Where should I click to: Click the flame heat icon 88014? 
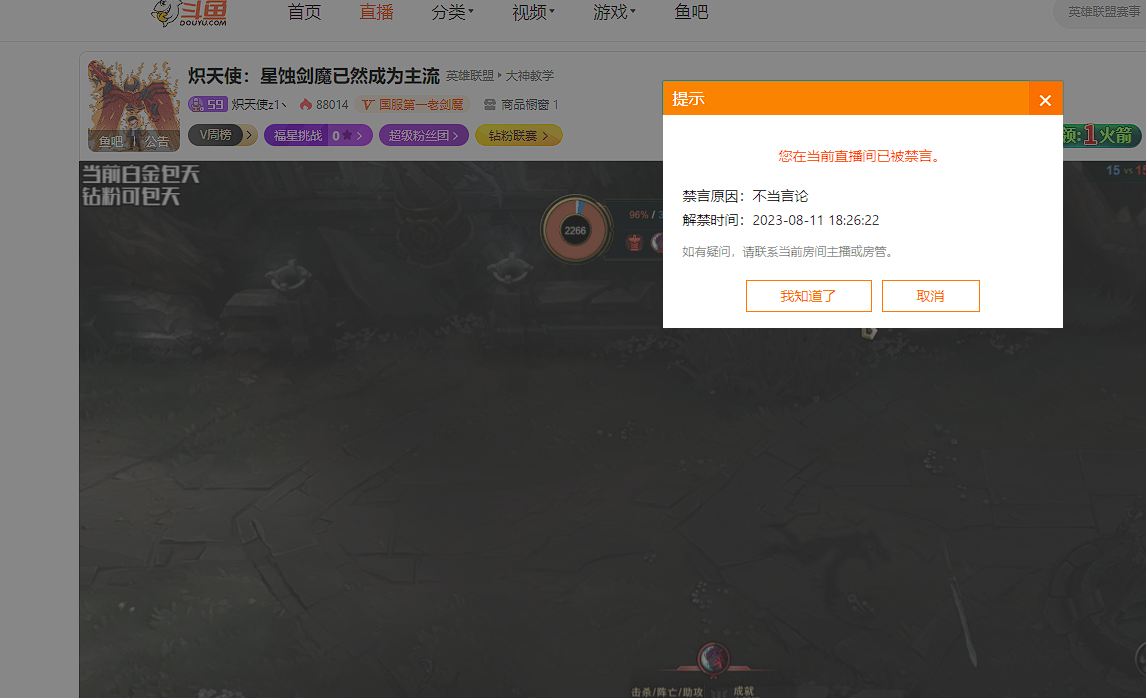[324, 105]
